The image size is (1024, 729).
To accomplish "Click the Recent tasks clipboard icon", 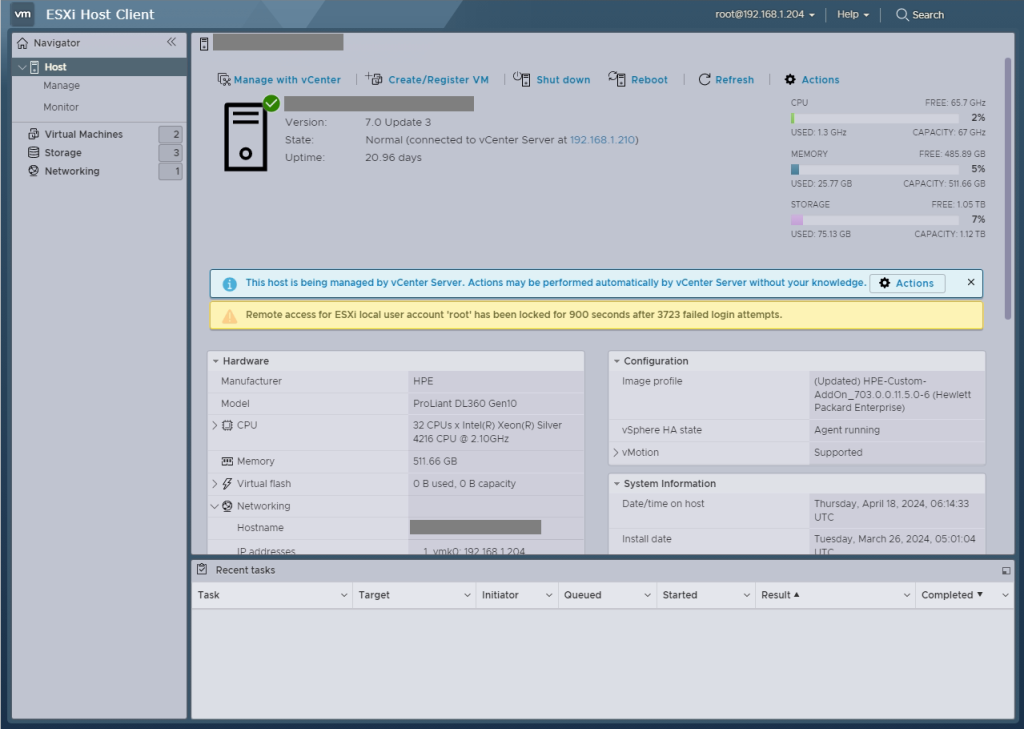I will [202, 569].
